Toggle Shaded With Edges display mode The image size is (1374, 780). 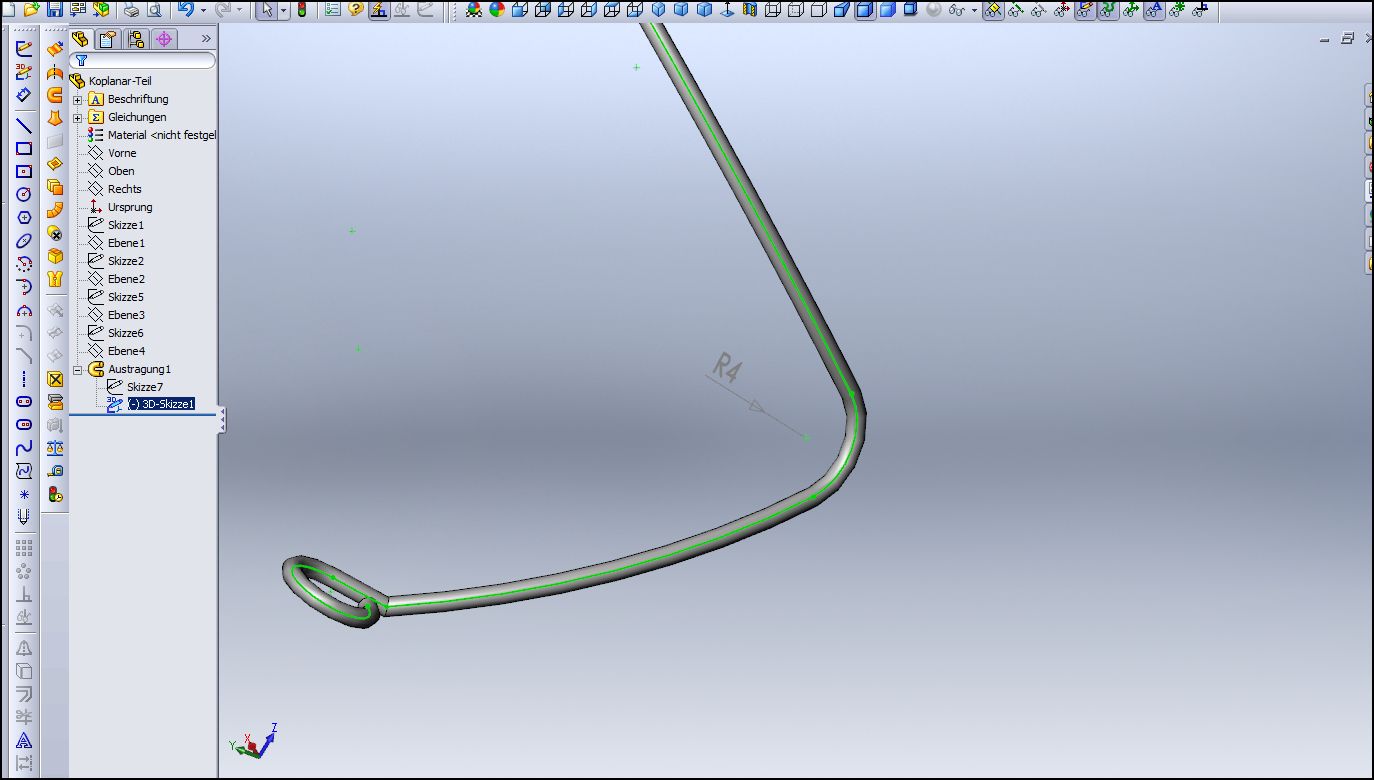point(865,10)
